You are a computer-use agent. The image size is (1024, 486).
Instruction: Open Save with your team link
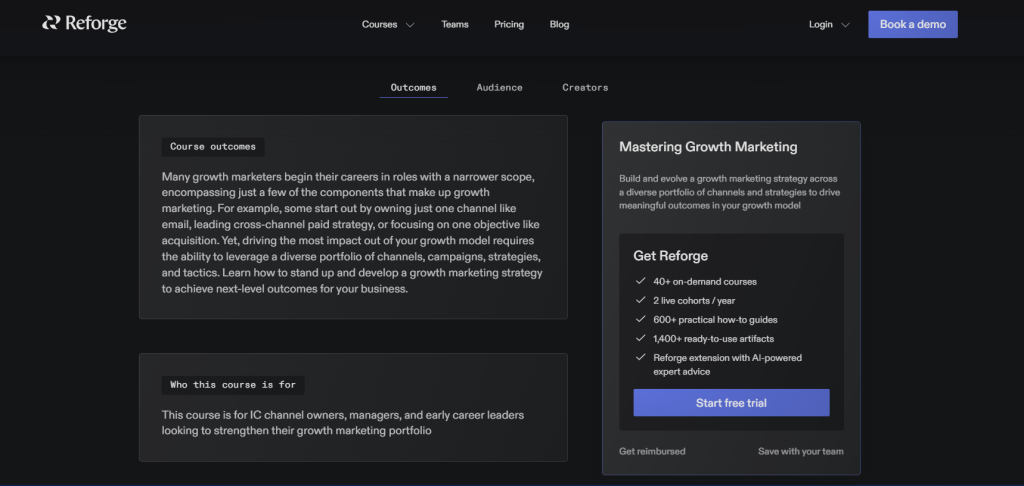tap(801, 451)
